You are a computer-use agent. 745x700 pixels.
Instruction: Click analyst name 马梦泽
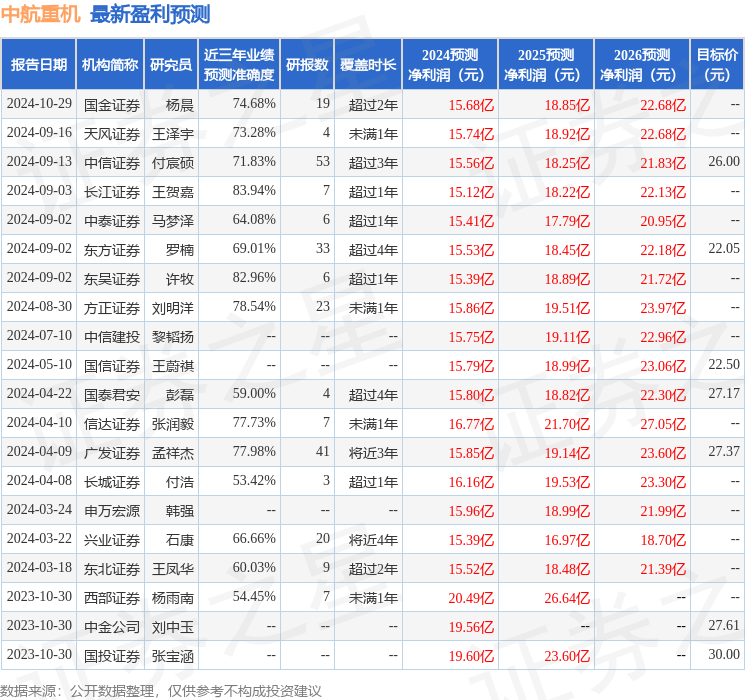pos(172,221)
